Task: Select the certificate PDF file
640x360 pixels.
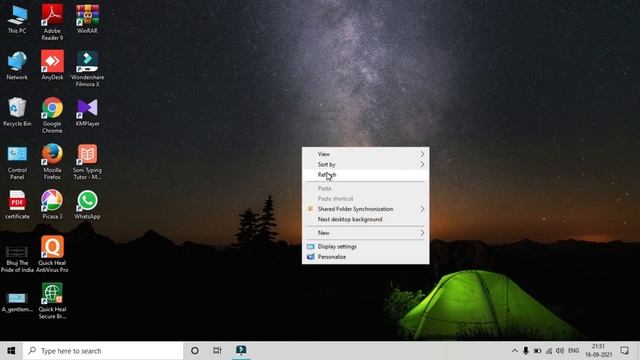Action: point(17,205)
